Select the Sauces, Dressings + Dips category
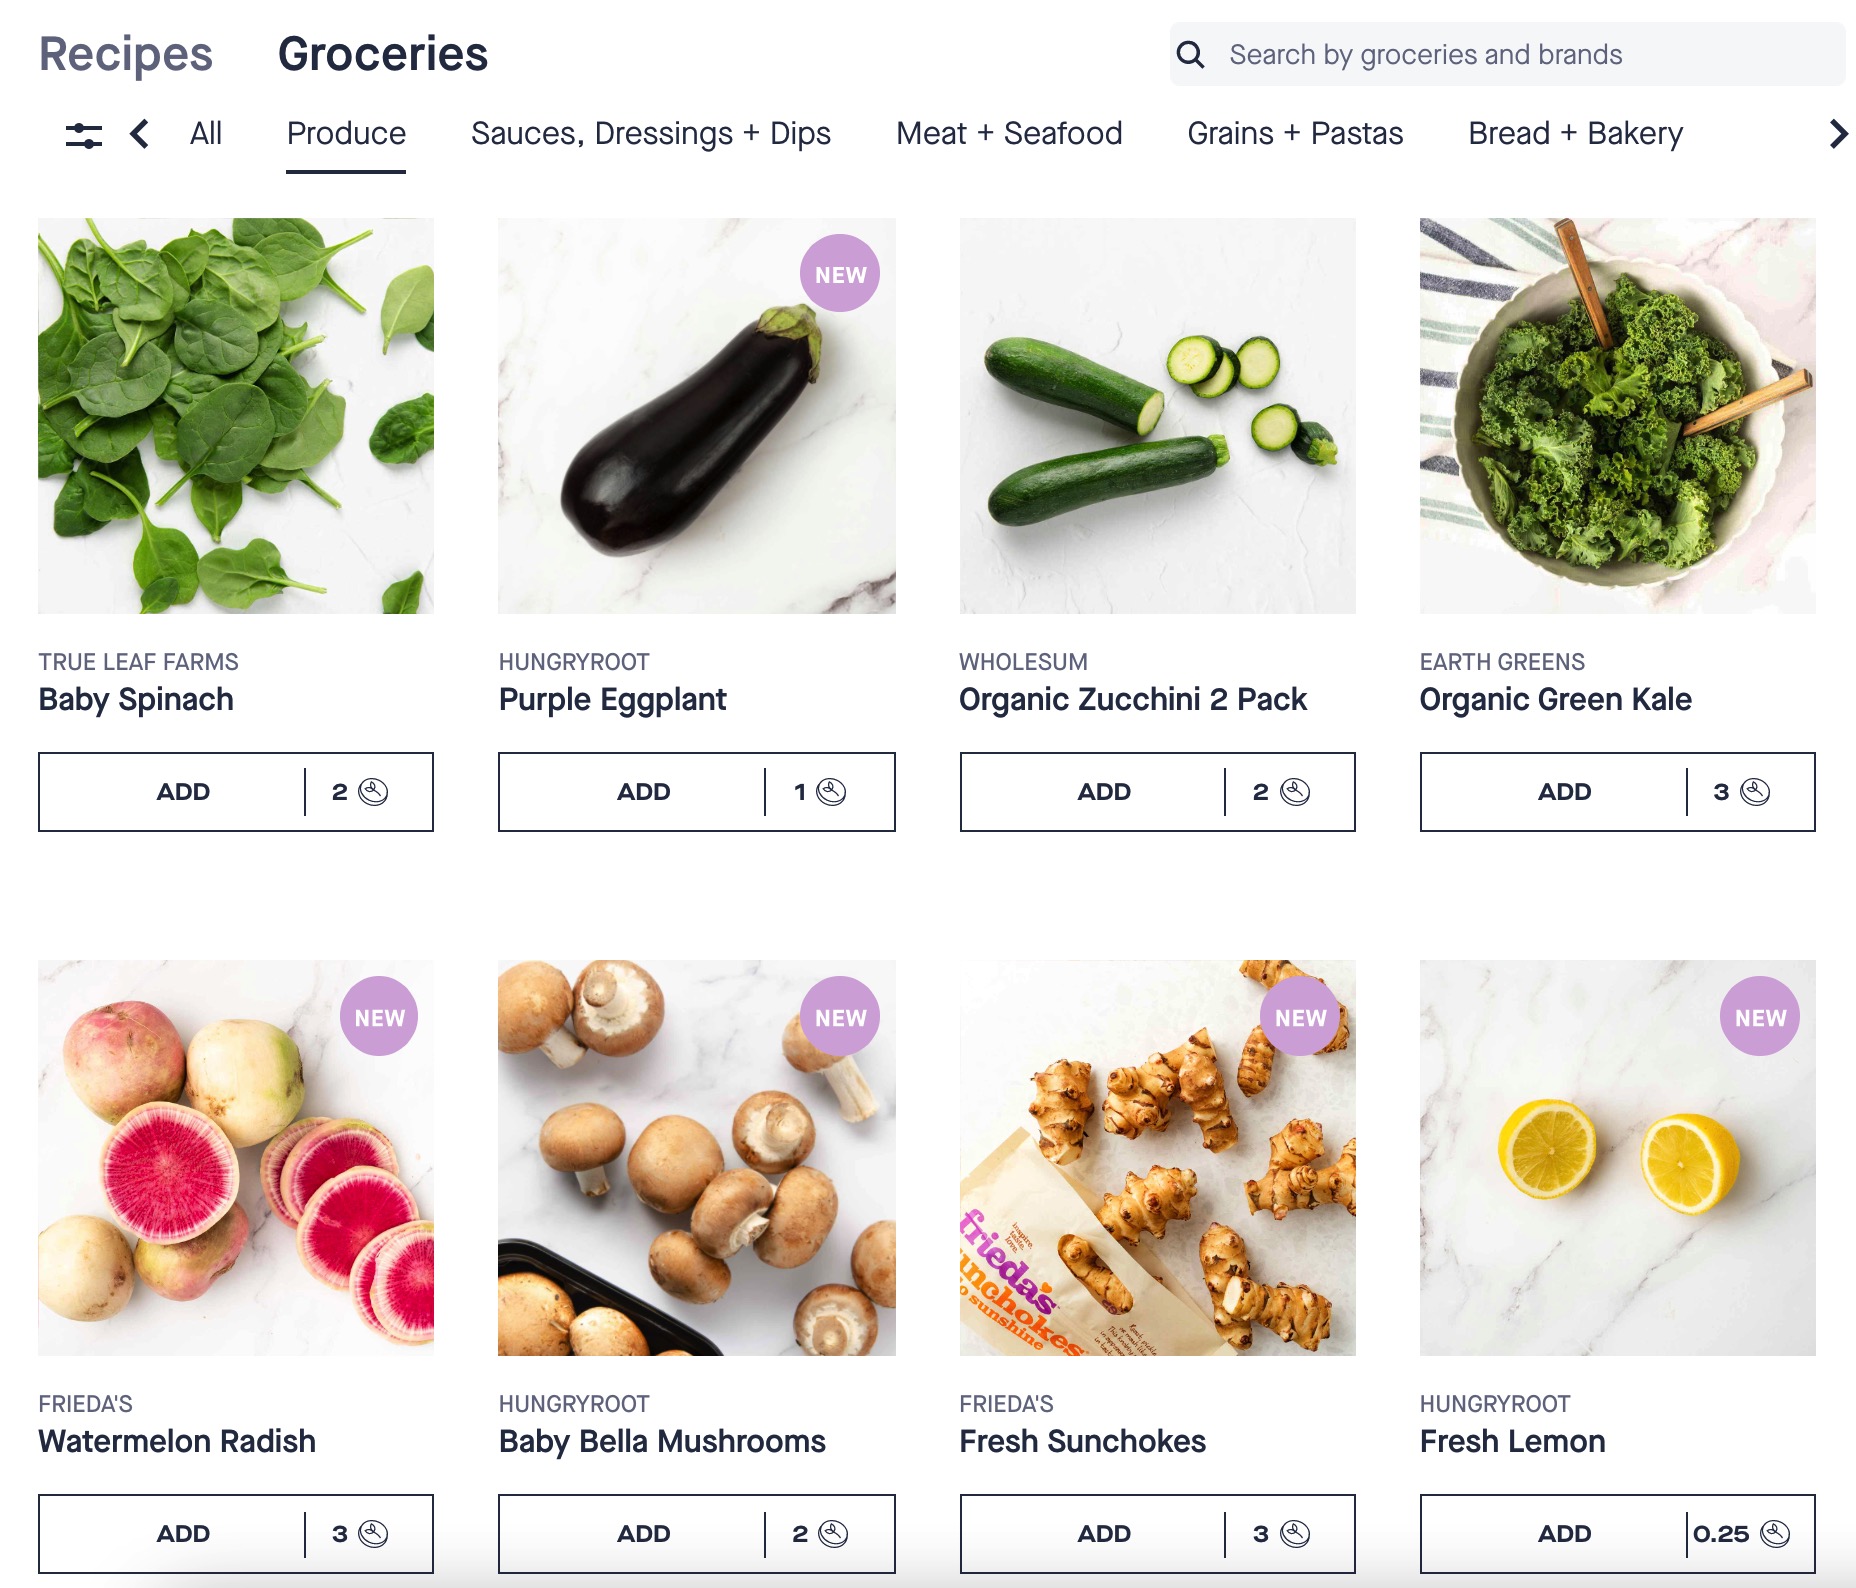 click(x=651, y=133)
